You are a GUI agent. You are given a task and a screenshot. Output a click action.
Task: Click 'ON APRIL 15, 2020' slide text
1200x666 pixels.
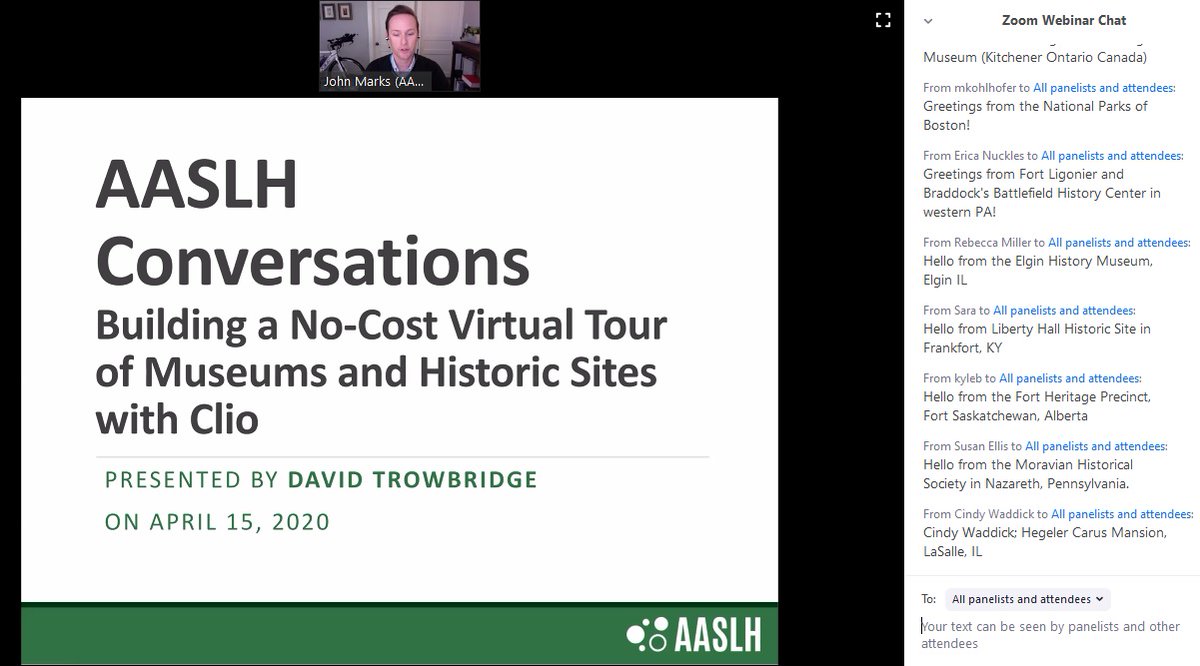(x=217, y=522)
